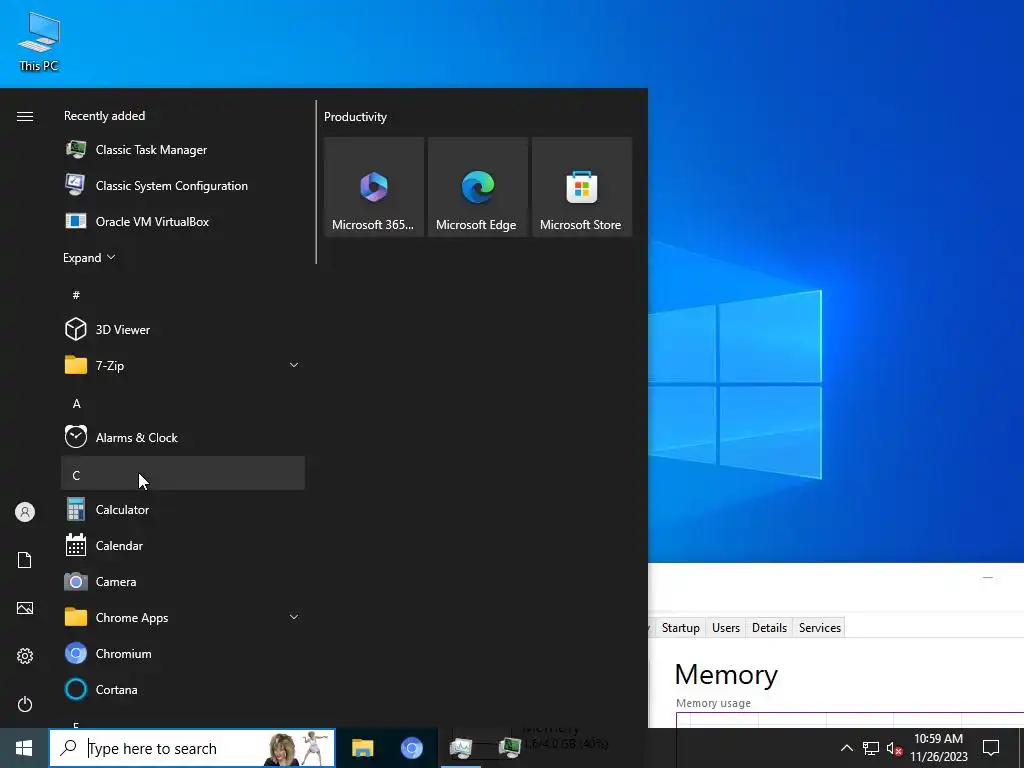The width and height of the screenshot is (1024, 768).
Task: Switch to the Services tab in Task Manager
Action: pos(820,628)
